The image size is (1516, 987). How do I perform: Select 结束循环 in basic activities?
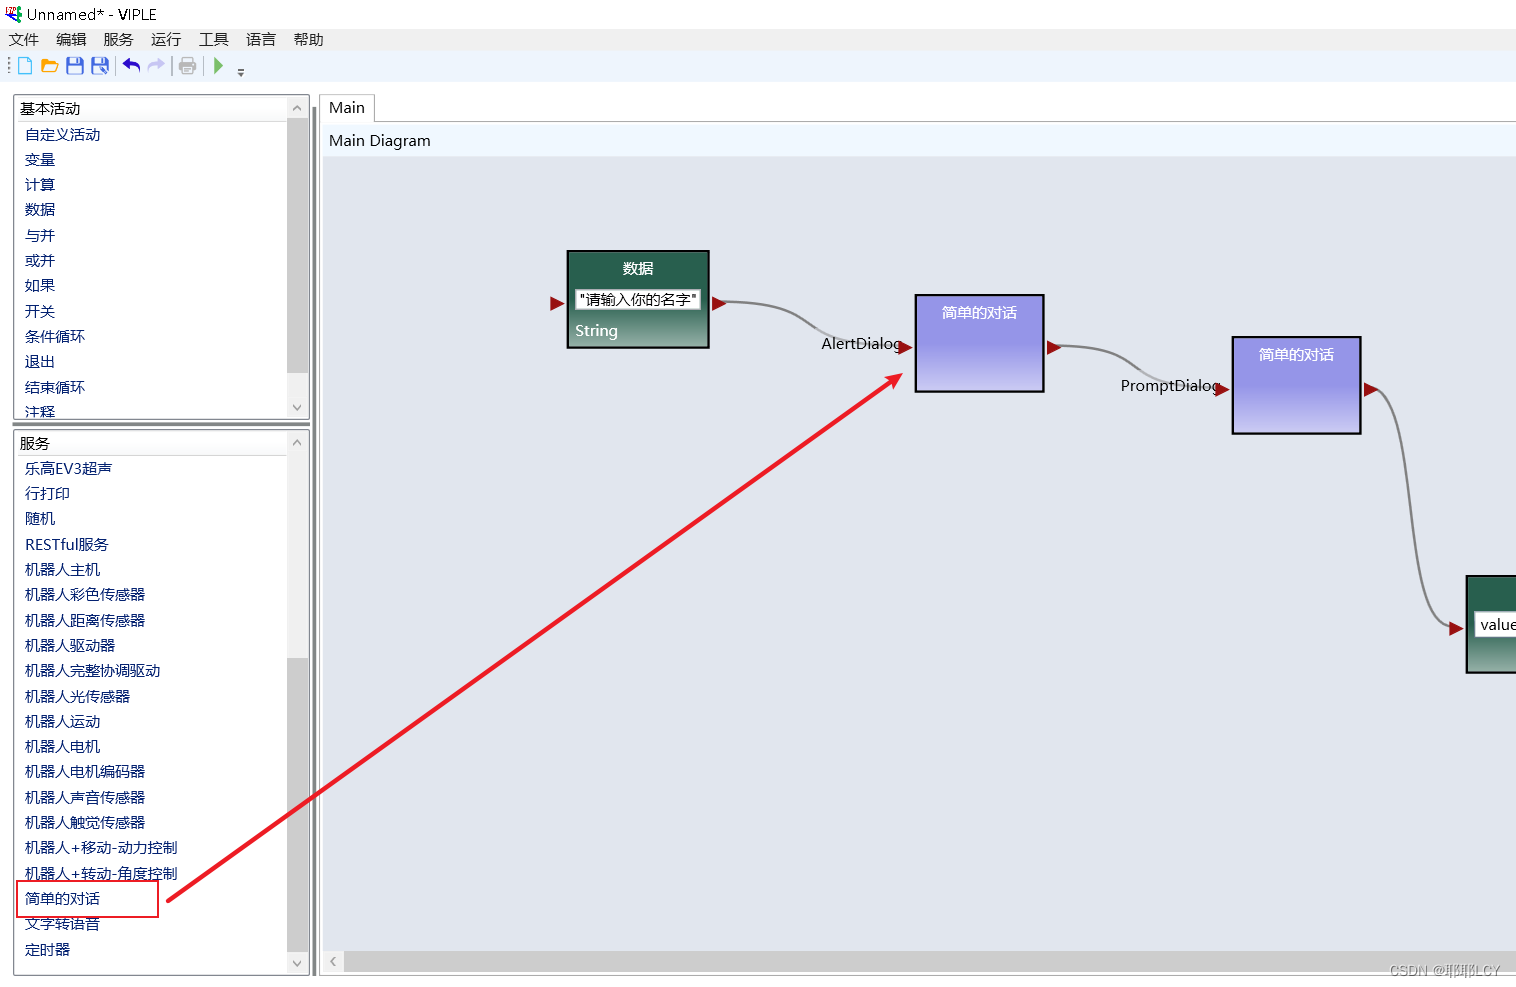click(55, 388)
